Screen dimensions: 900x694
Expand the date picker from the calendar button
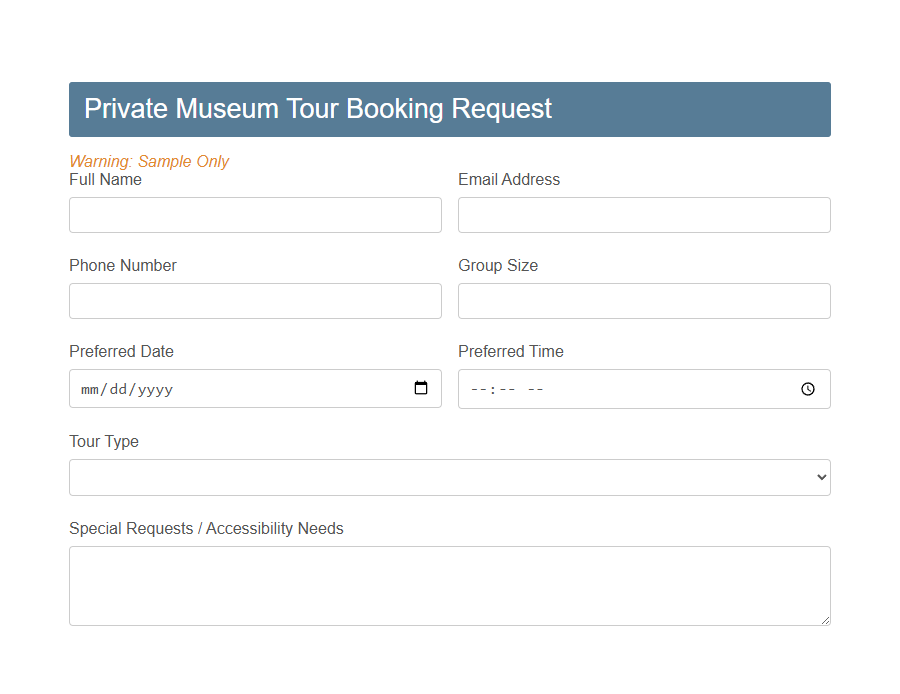421,388
